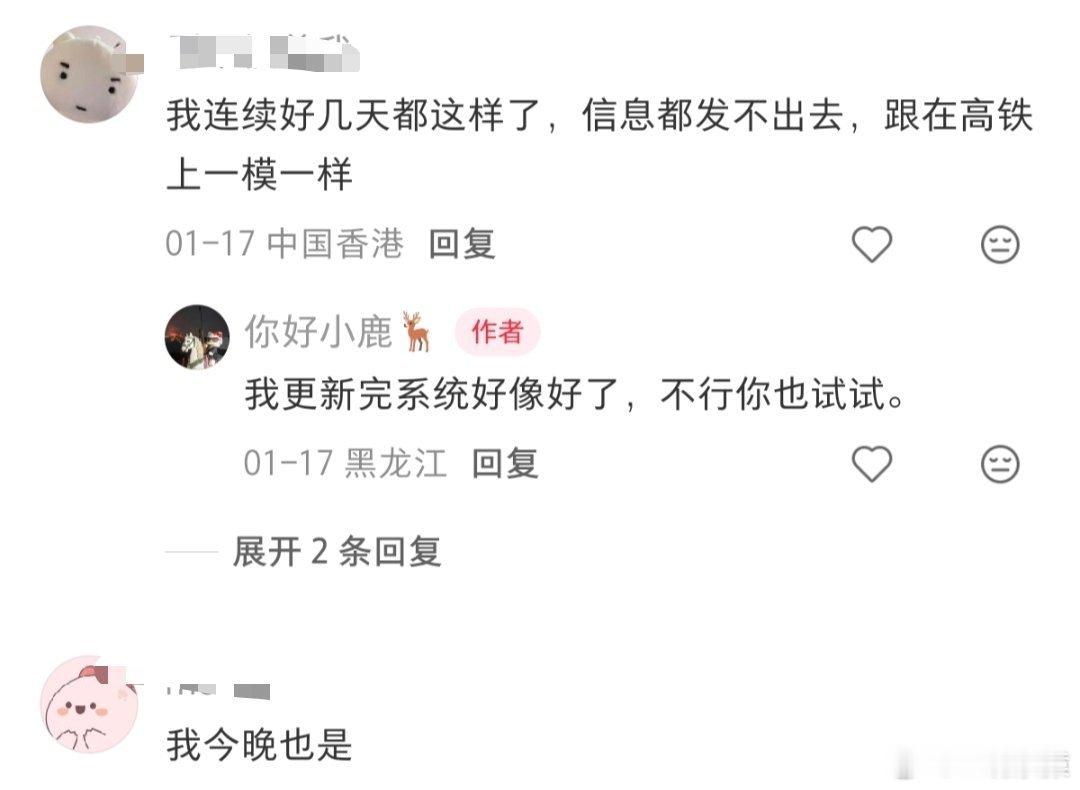
Task: Open the first commenter's white blob avatar
Action: 90,74
